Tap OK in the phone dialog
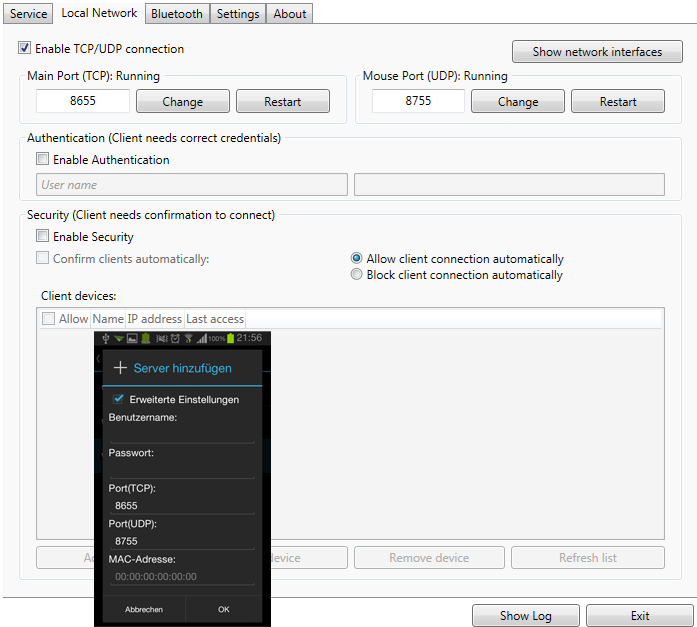Image resolution: width=697 pixels, height=627 pixels. point(224,609)
